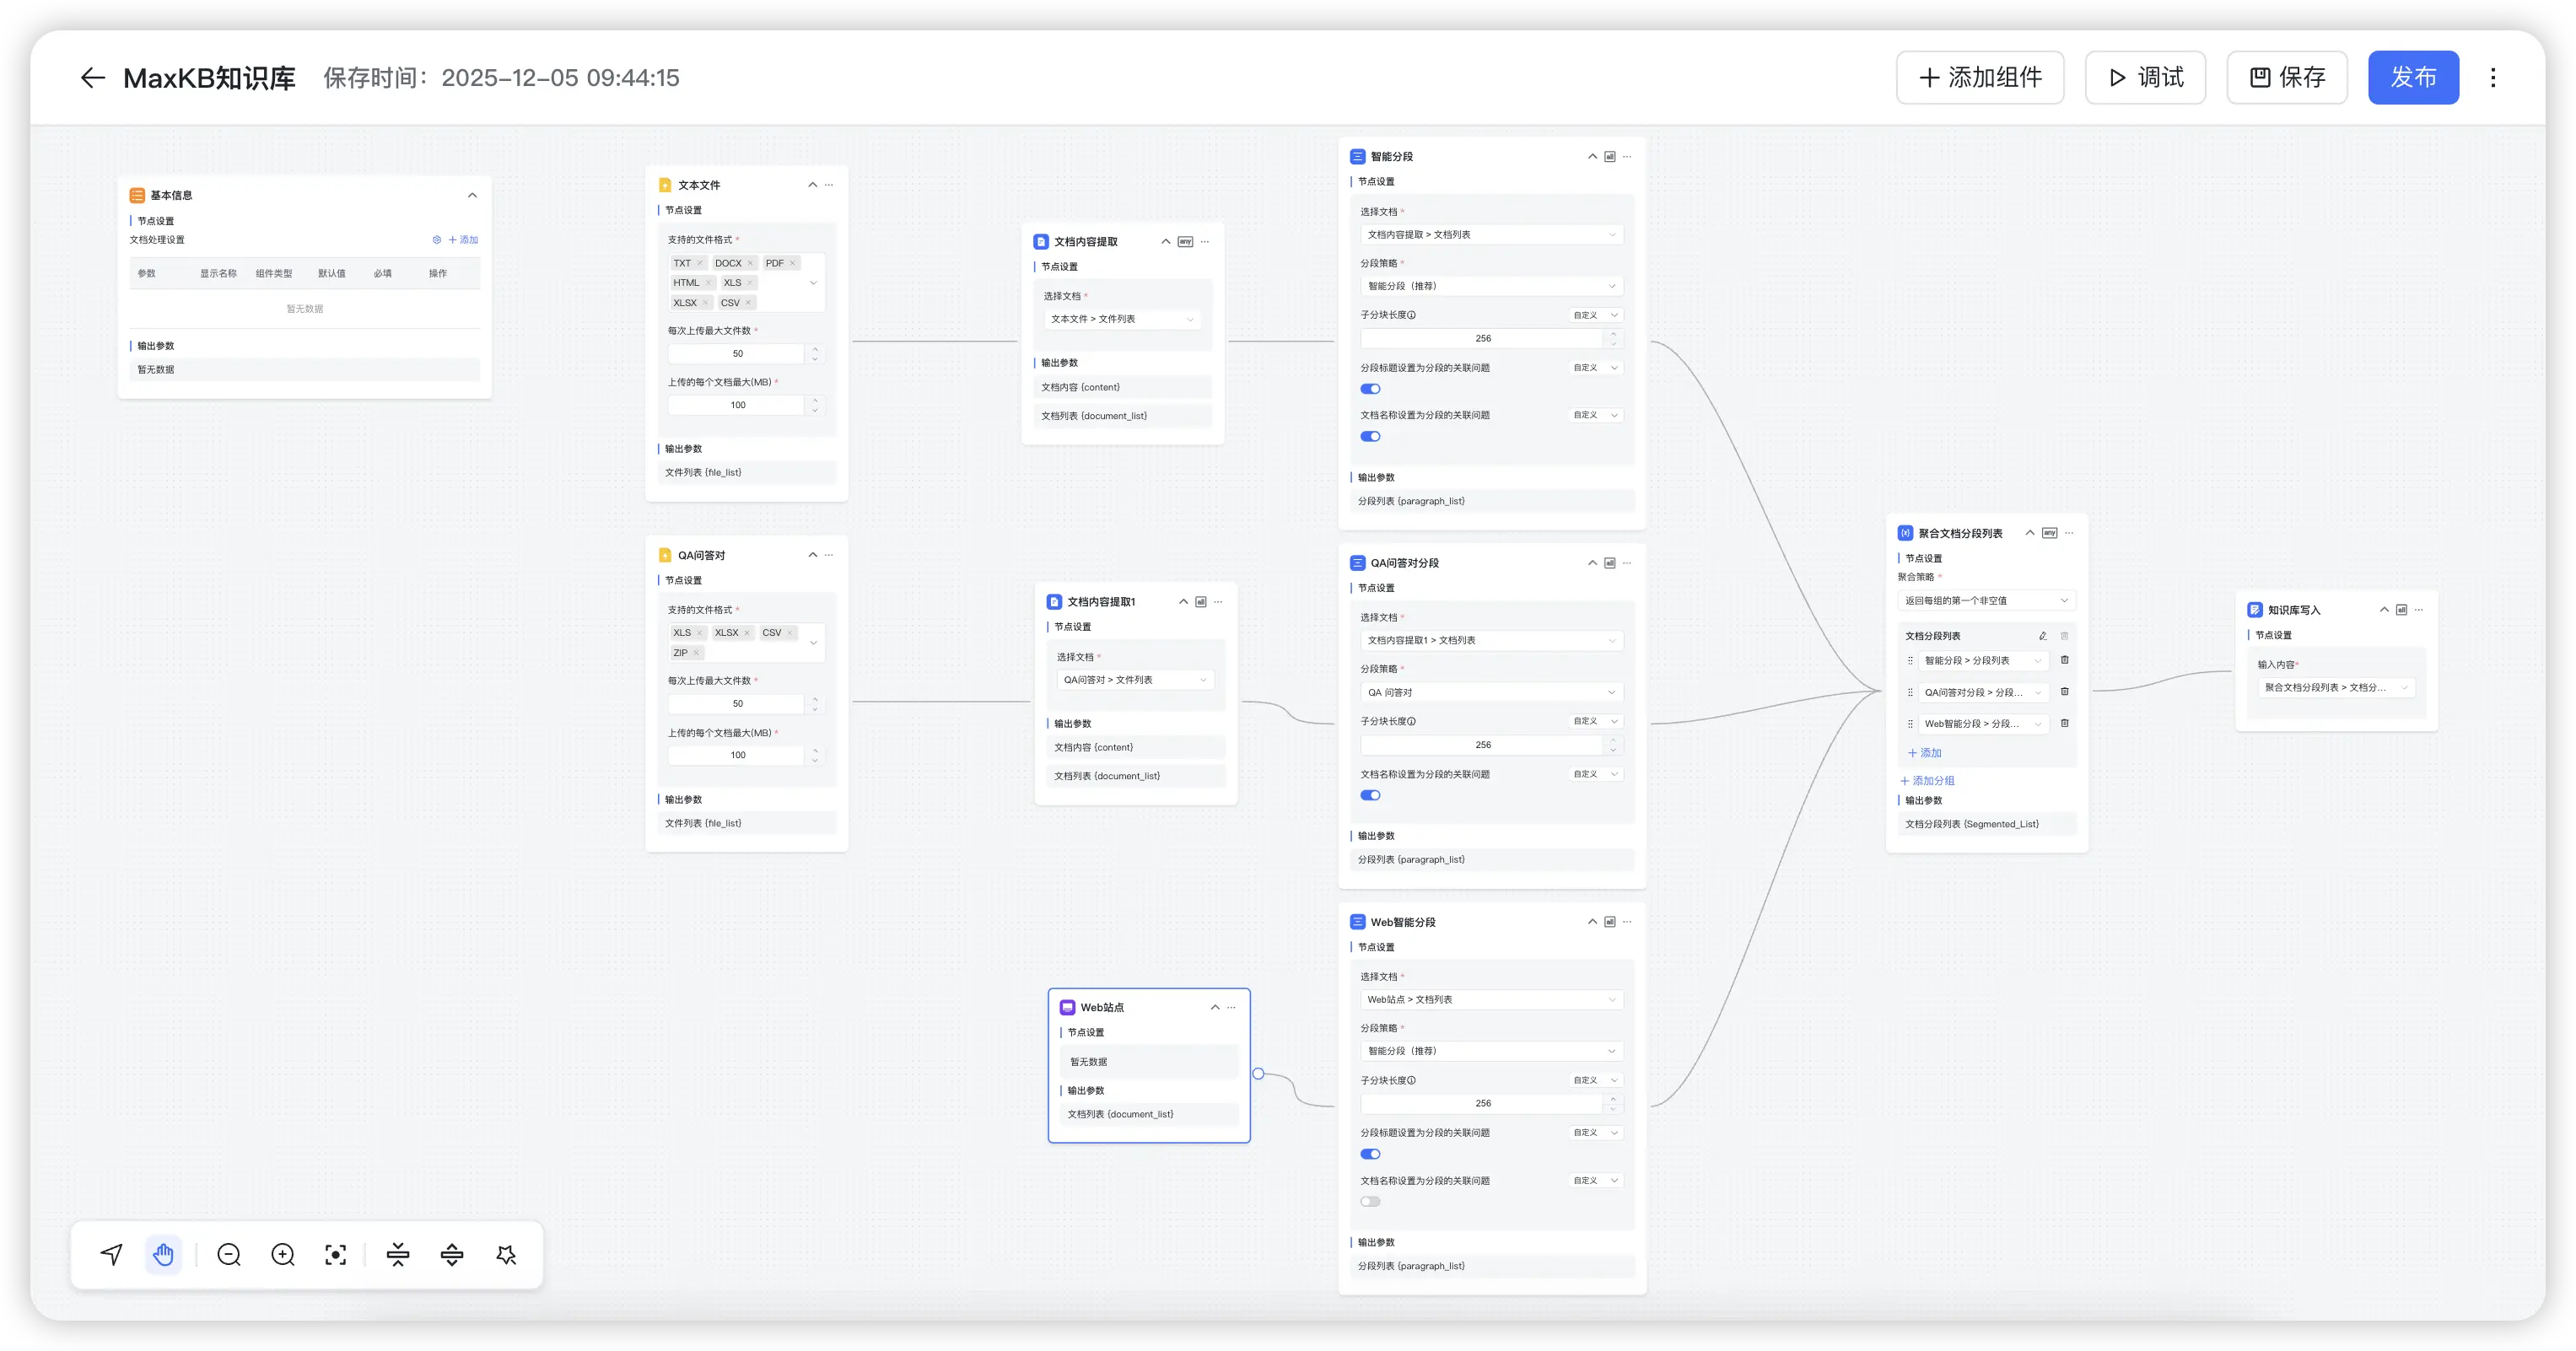Click the 发布 button

click(2412, 78)
